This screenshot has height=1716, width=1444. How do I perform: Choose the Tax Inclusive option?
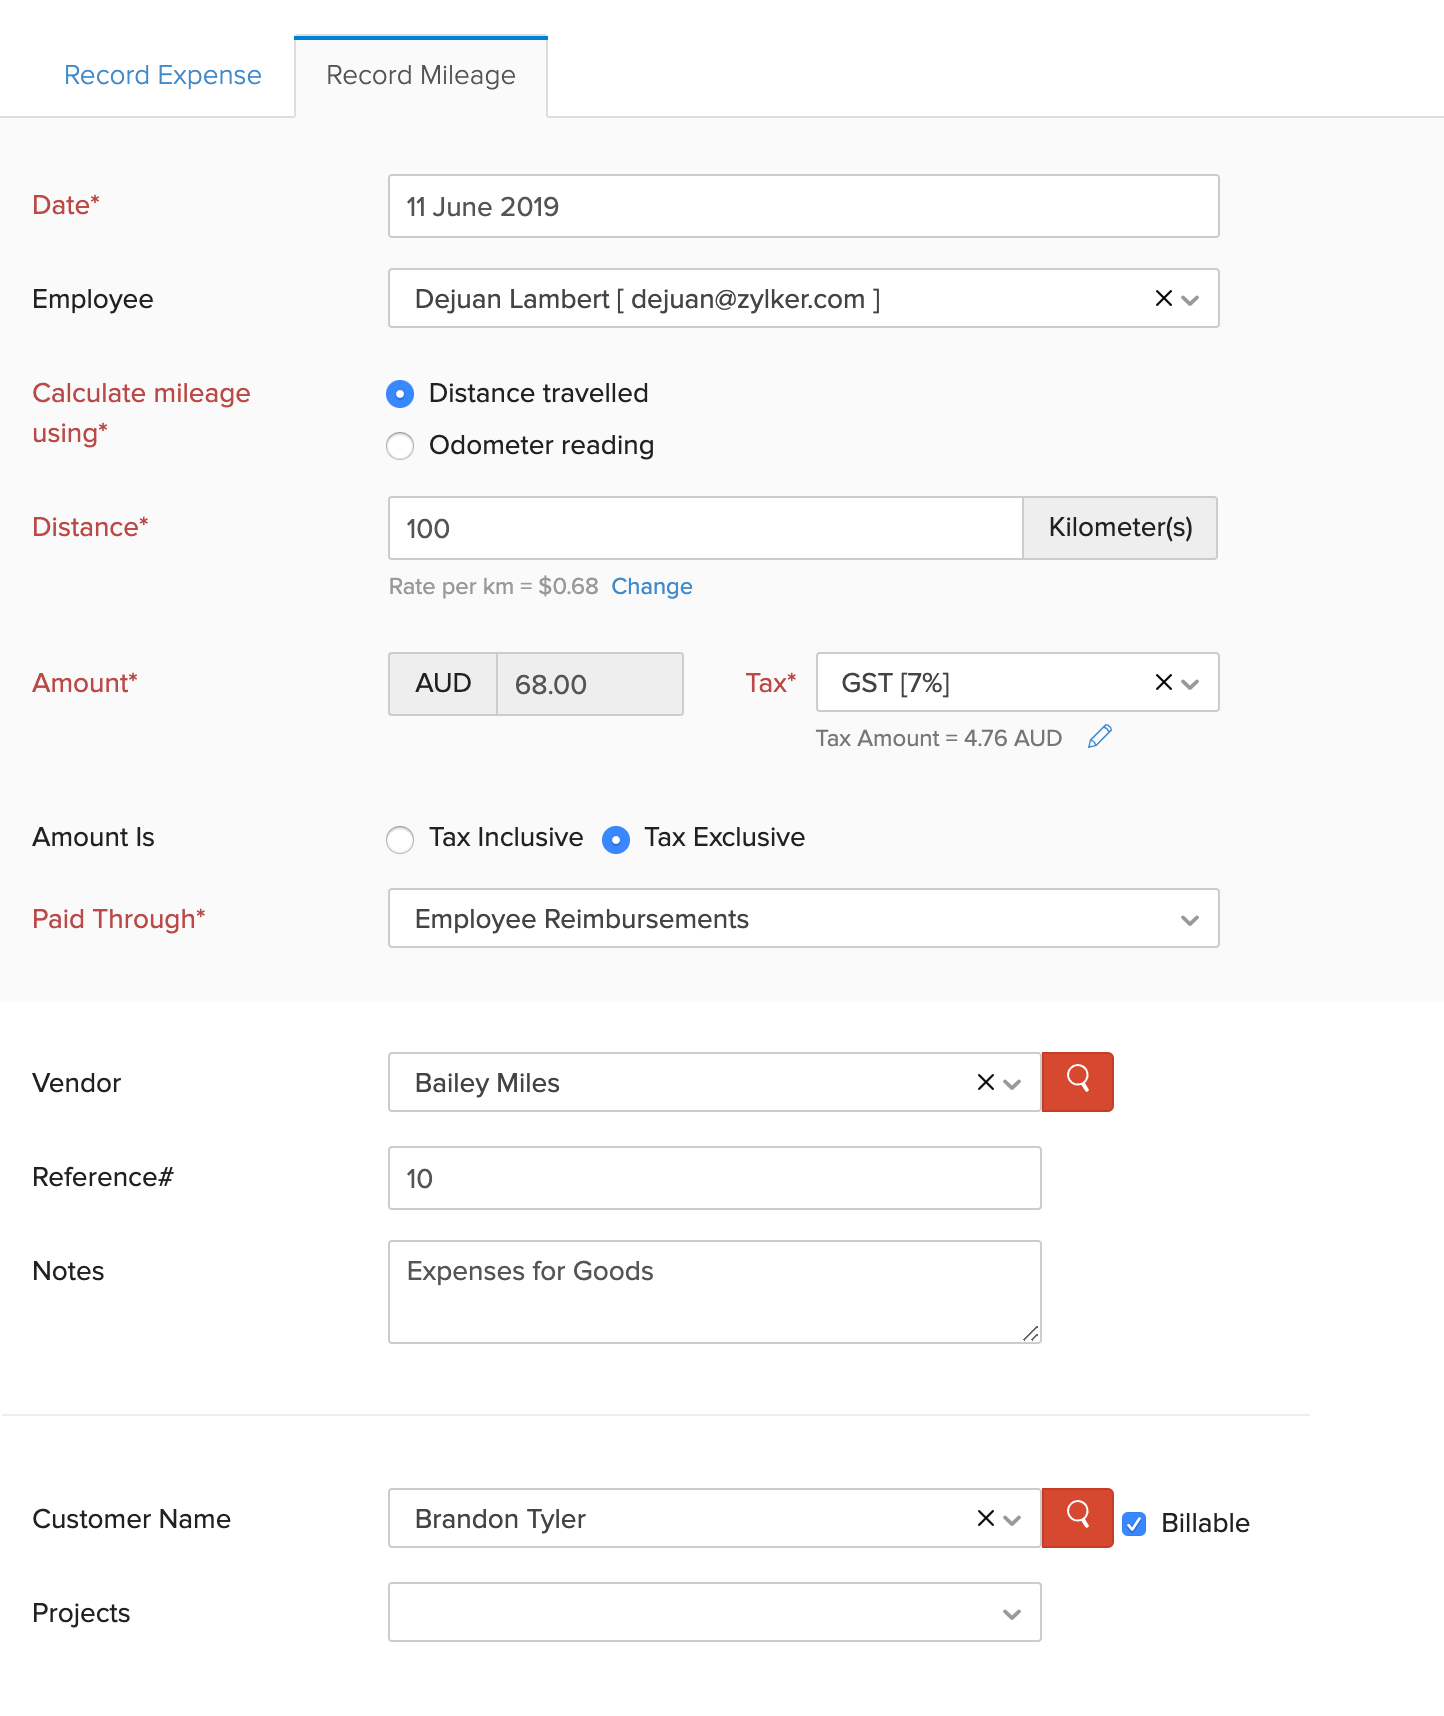point(400,839)
